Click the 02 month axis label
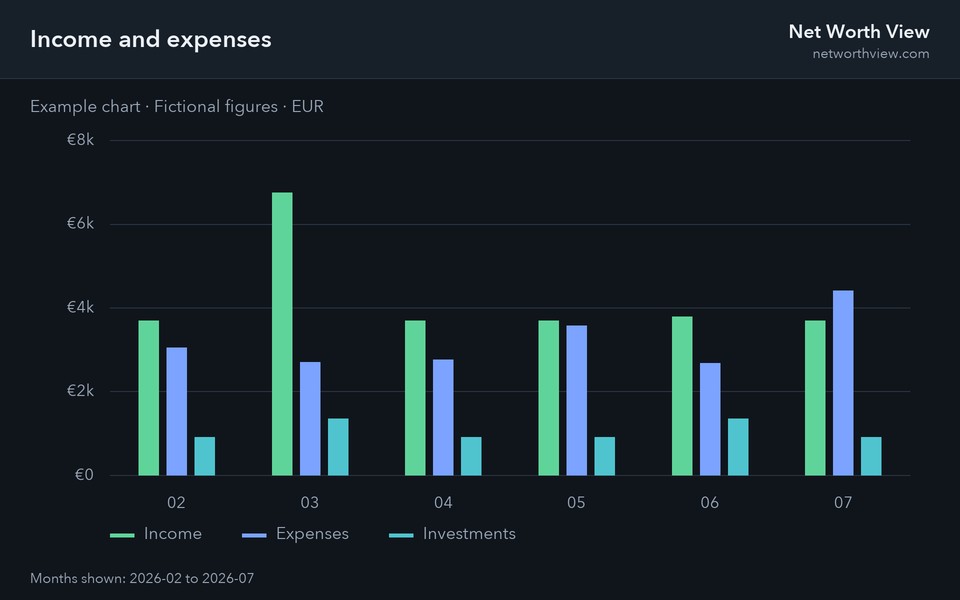Image resolution: width=960 pixels, height=600 pixels. pyautogui.click(x=176, y=503)
